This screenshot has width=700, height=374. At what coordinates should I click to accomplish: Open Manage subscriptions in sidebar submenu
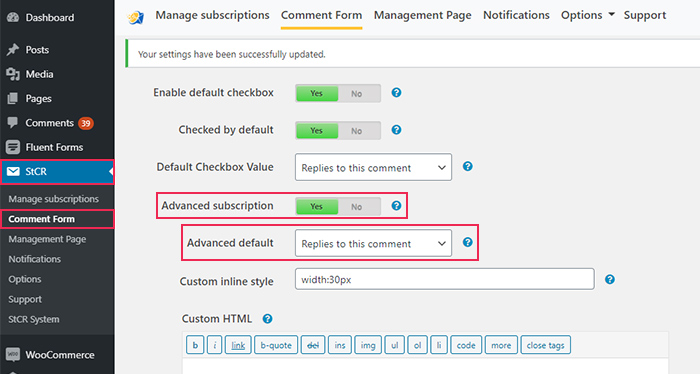tap(54, 199)
